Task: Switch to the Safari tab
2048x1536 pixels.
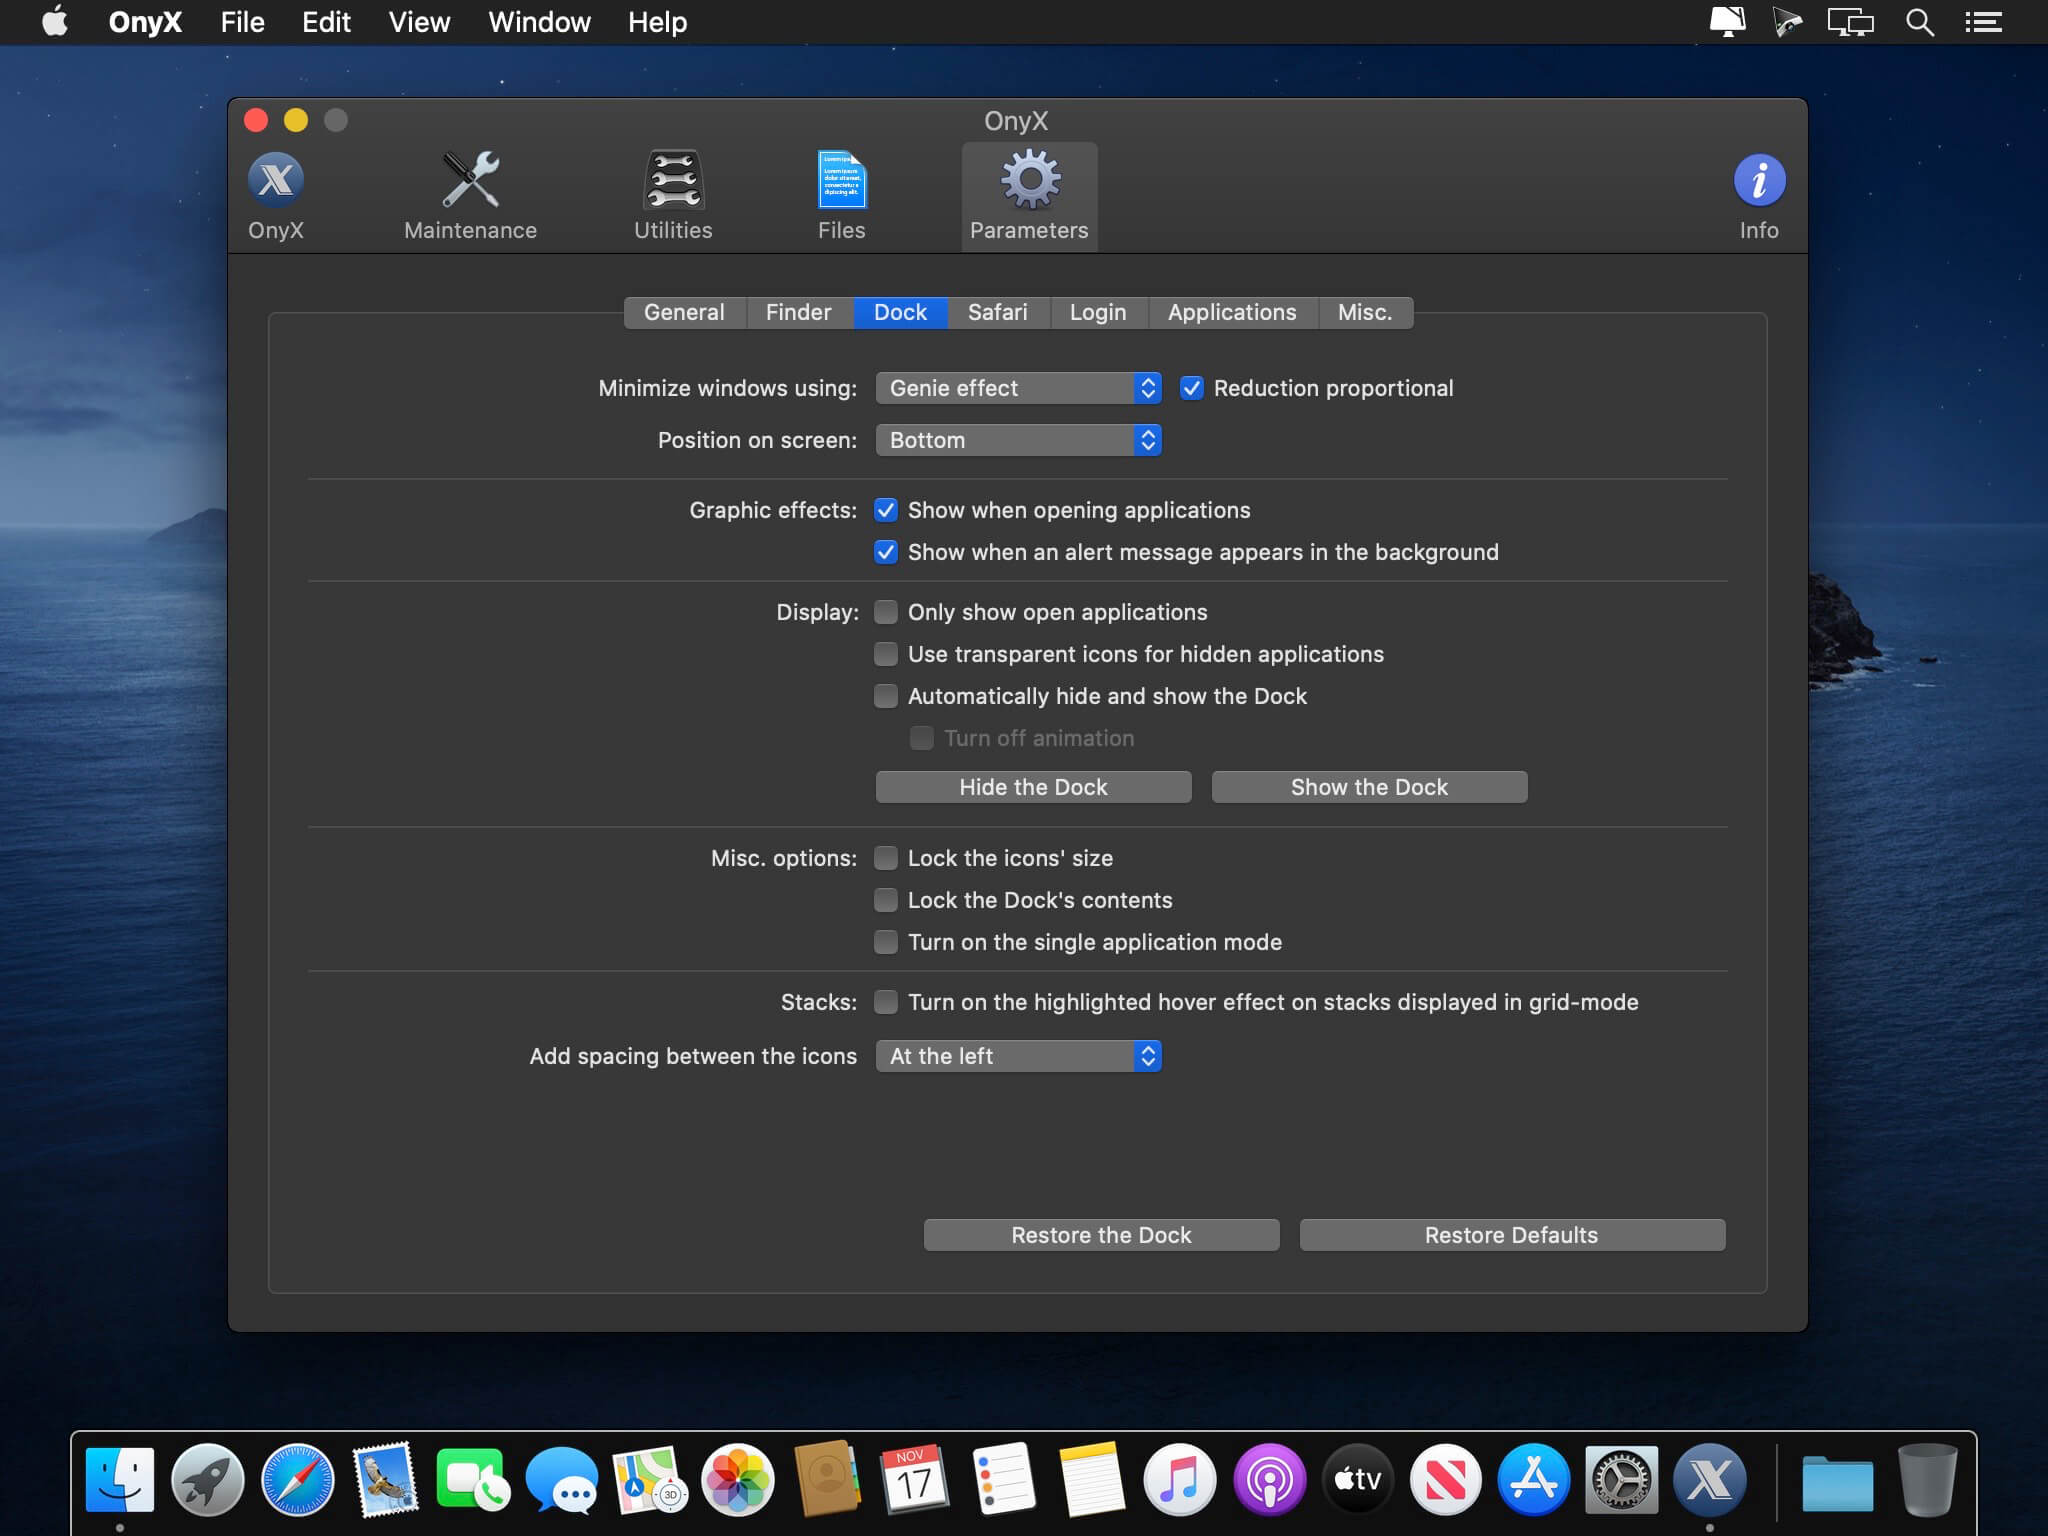Action: [998, 312]
